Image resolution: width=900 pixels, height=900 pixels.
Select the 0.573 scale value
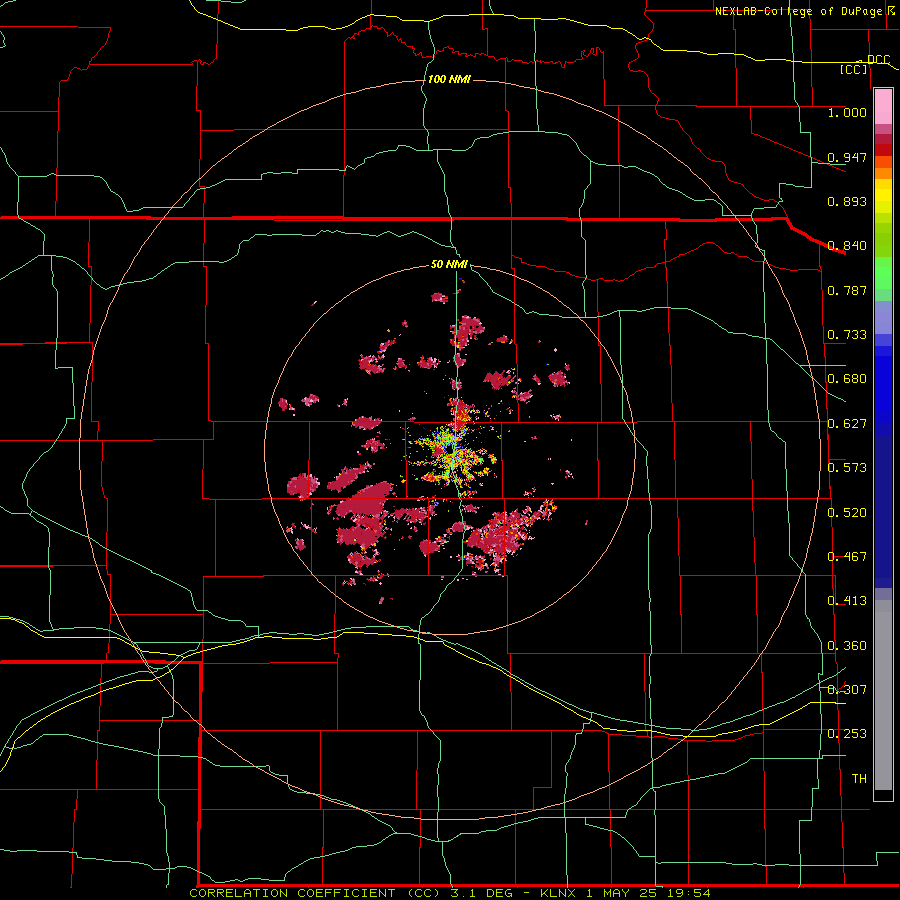(847, 468)
